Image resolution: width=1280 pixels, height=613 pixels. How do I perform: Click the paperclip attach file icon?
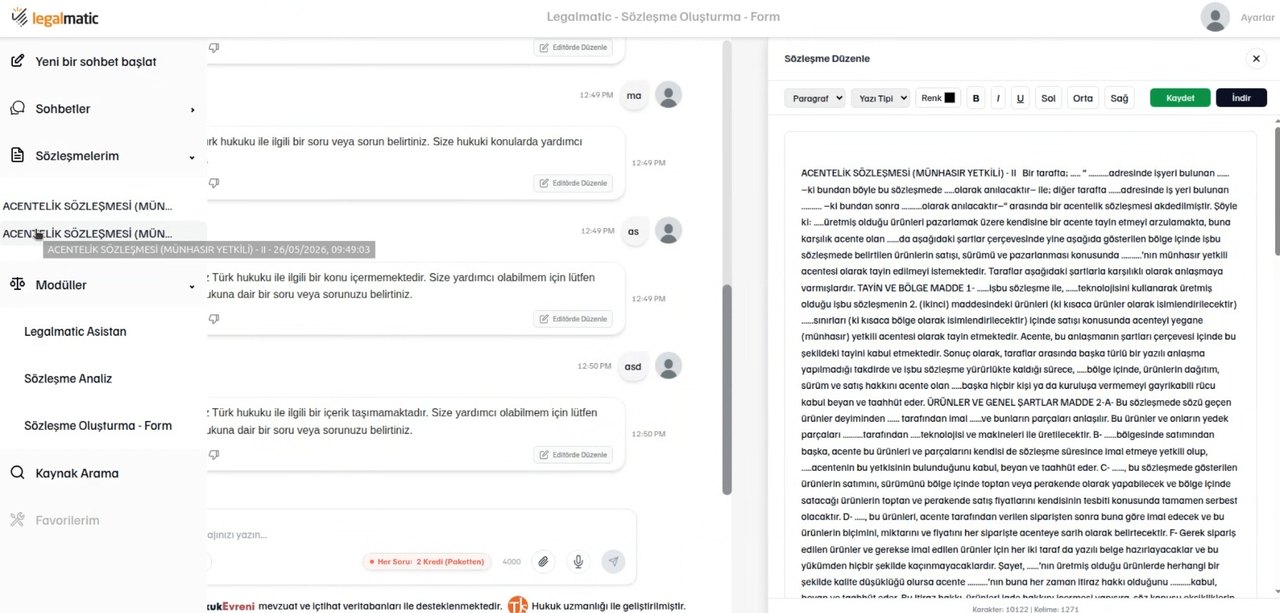pyautogui.click(x=543, y=562)
